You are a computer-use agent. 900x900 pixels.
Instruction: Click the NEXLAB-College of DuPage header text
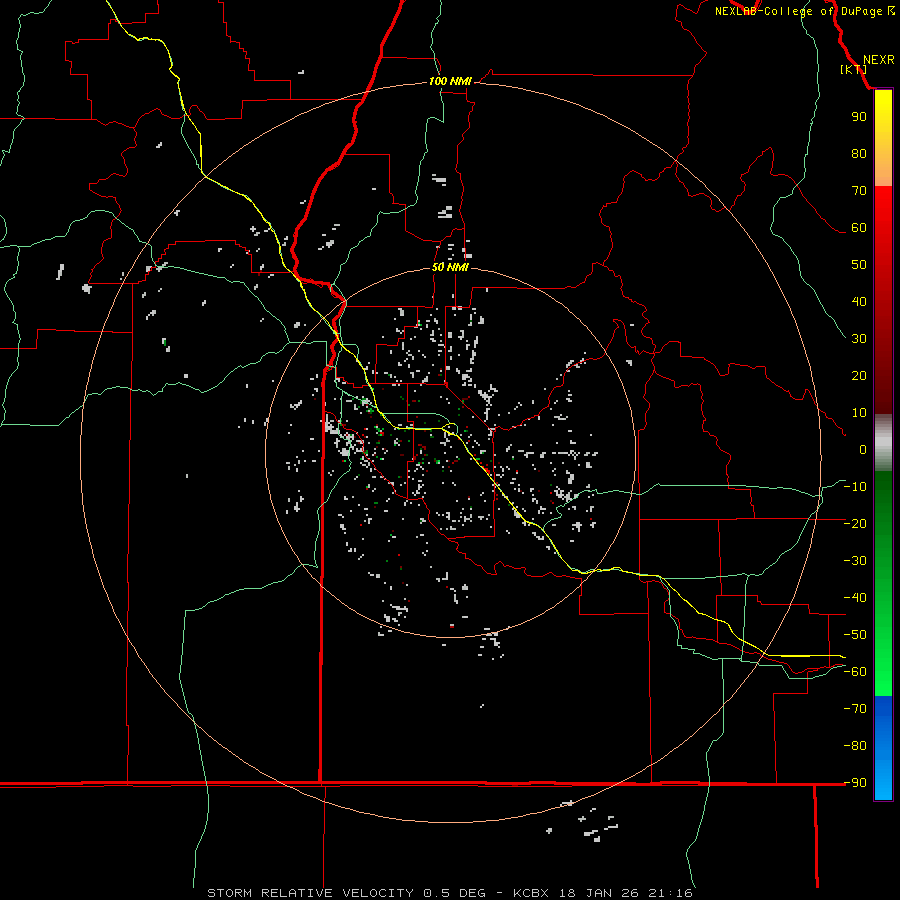pos(798,11)
